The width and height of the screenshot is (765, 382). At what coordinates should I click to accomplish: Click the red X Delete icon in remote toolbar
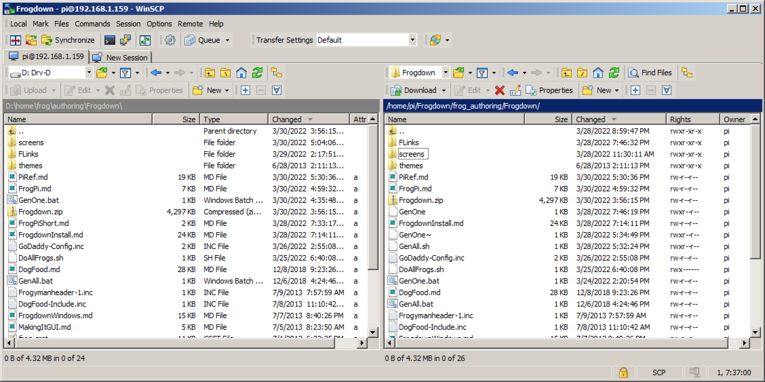499,90
